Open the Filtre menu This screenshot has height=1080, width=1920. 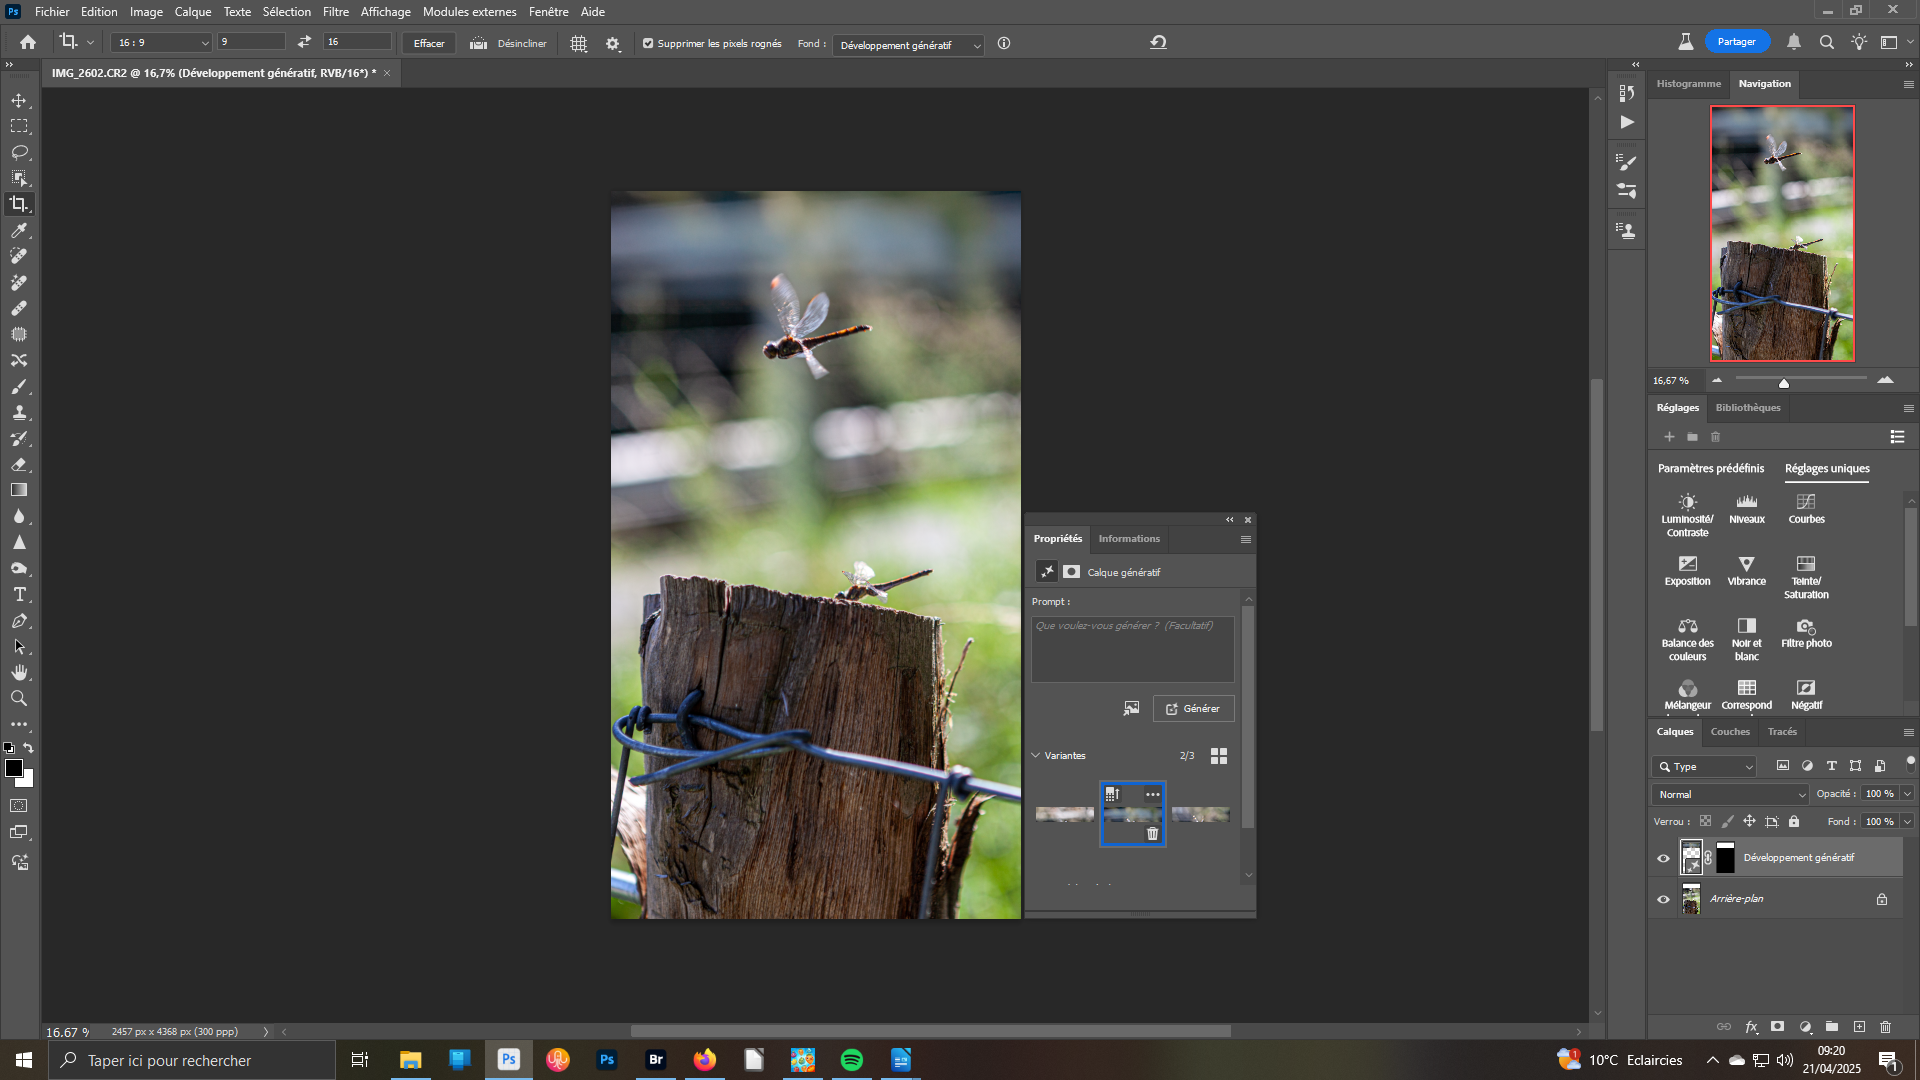335,12
